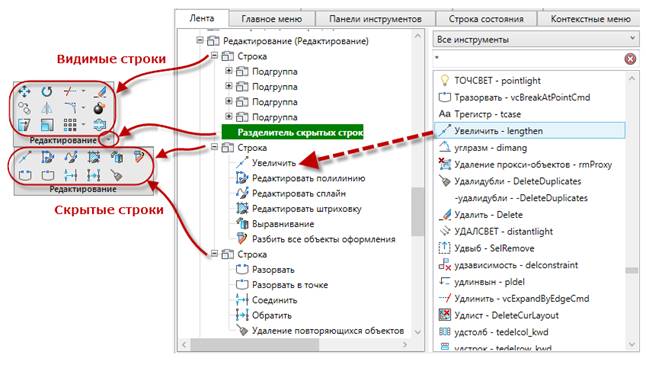Expand the last Подгруппа node above the separator
The height and width of the screenshot is (365, 646).
point(229,117)
